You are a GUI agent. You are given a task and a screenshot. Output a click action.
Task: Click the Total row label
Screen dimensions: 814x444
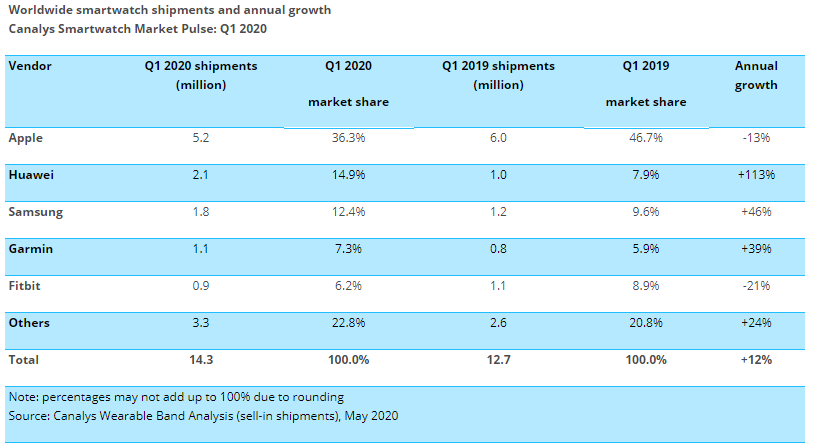(24, 358)
